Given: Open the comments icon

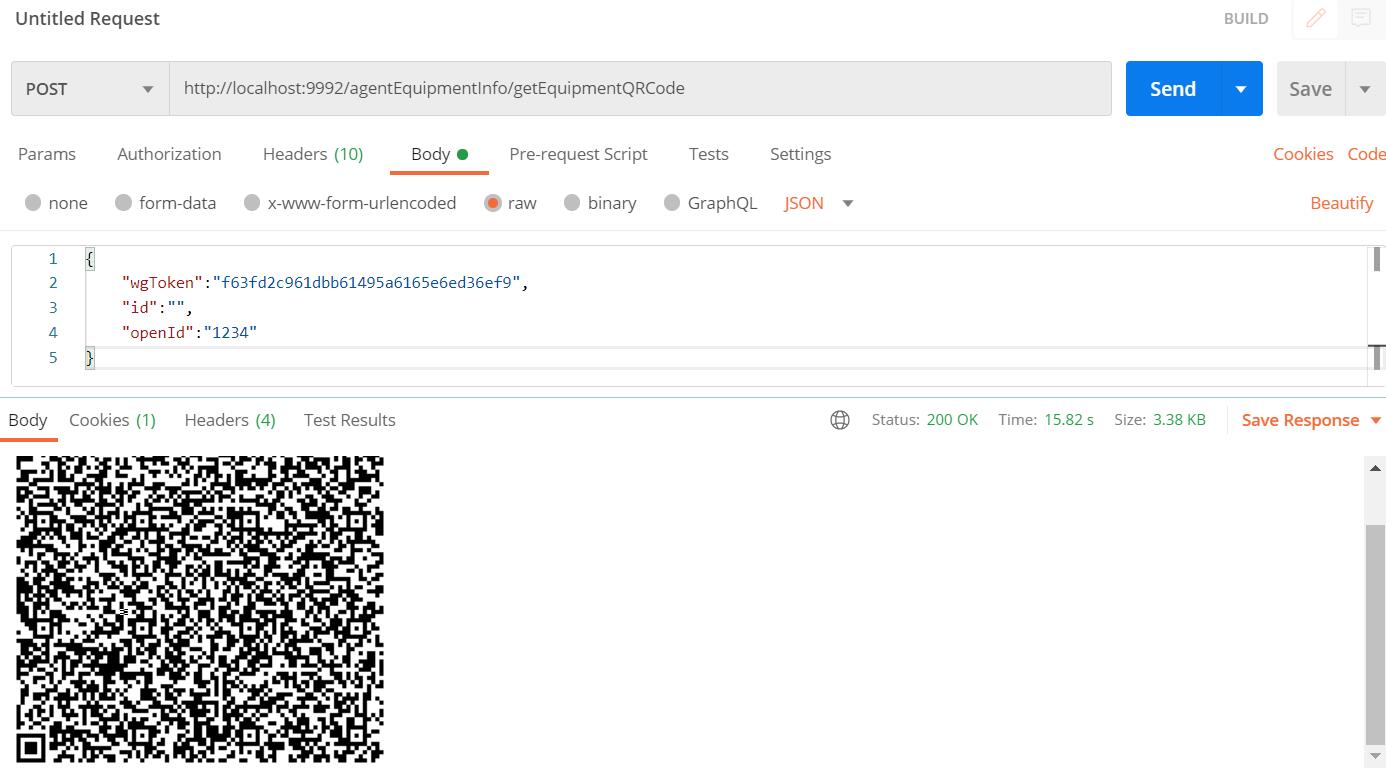Looking at the screenshot, I should (1360, 18).
